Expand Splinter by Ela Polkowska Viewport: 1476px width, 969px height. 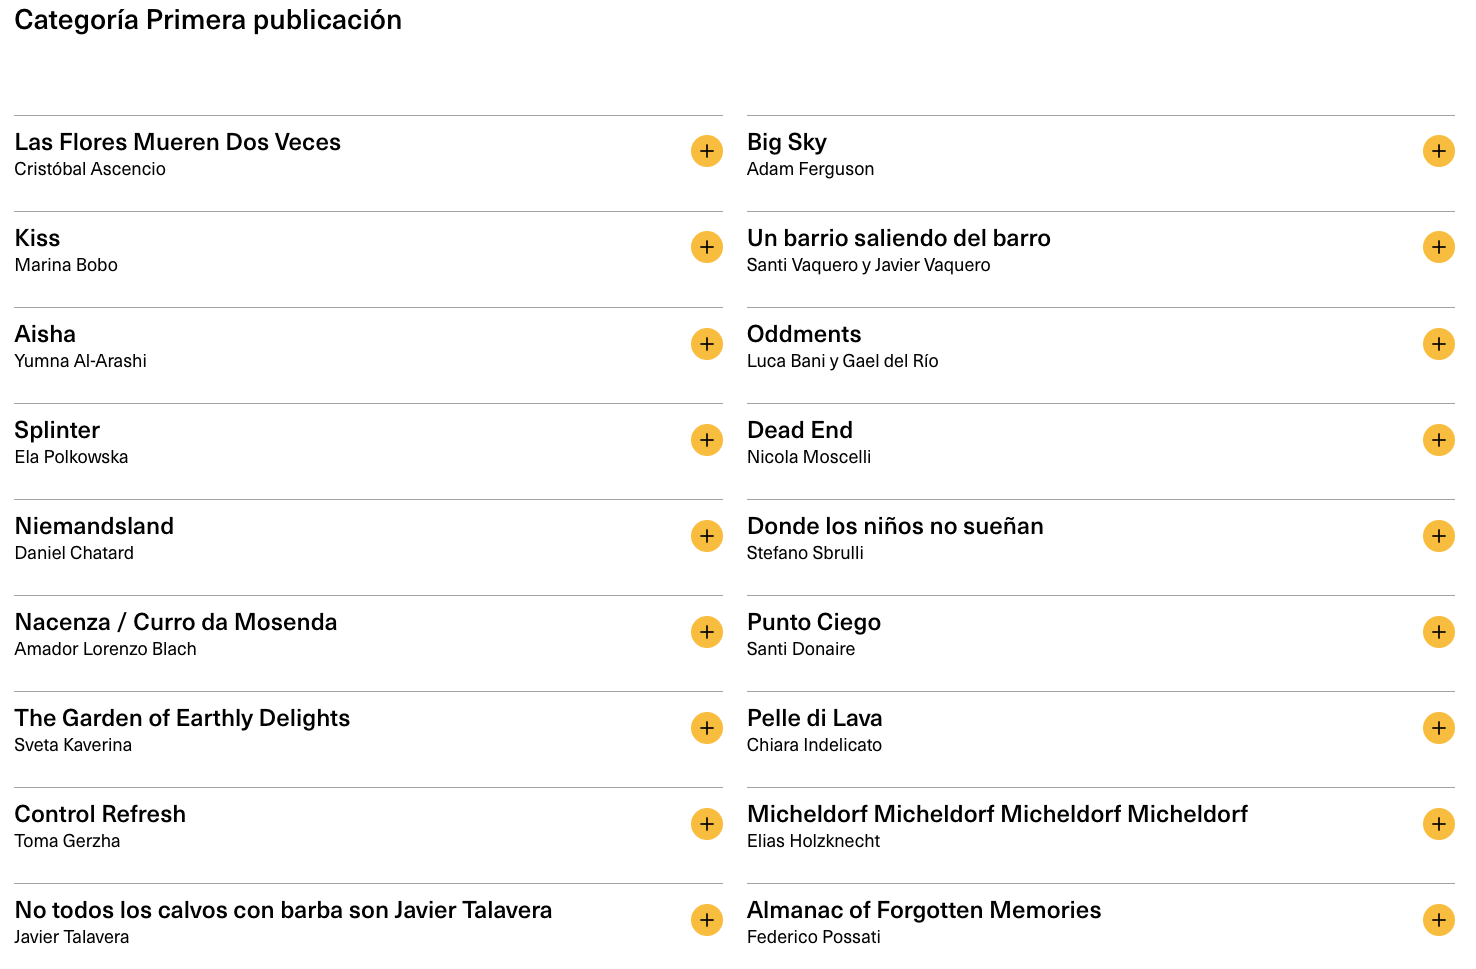point(706,439)
